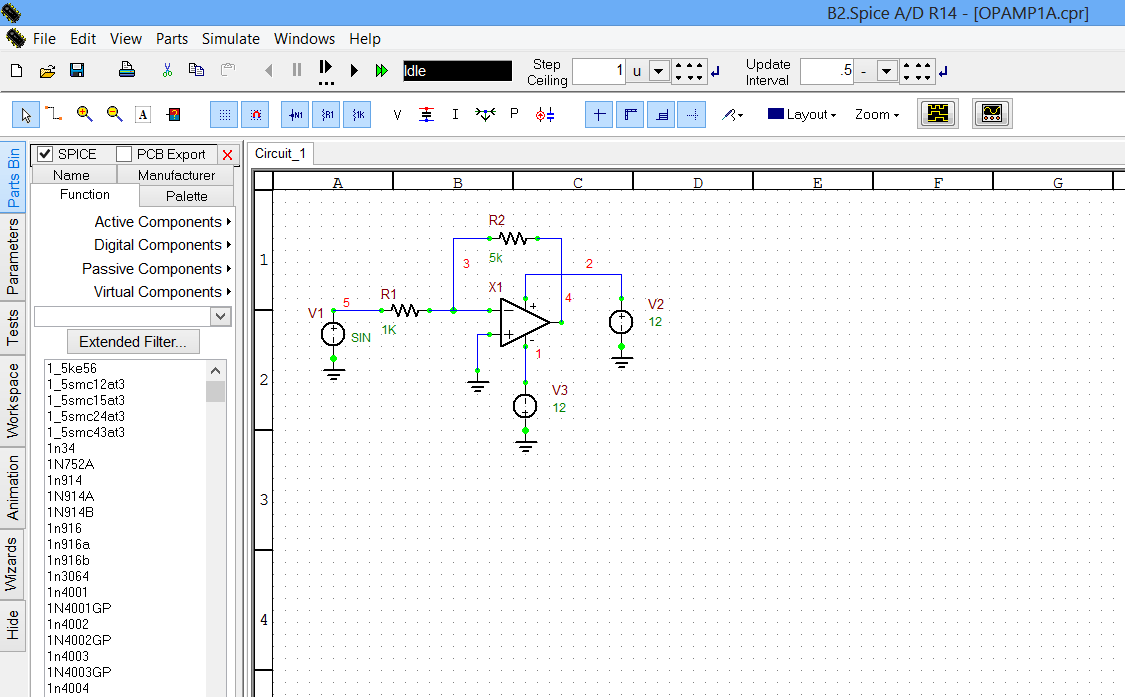
Task: Expand Active Components category
Action: click(158, 222)
